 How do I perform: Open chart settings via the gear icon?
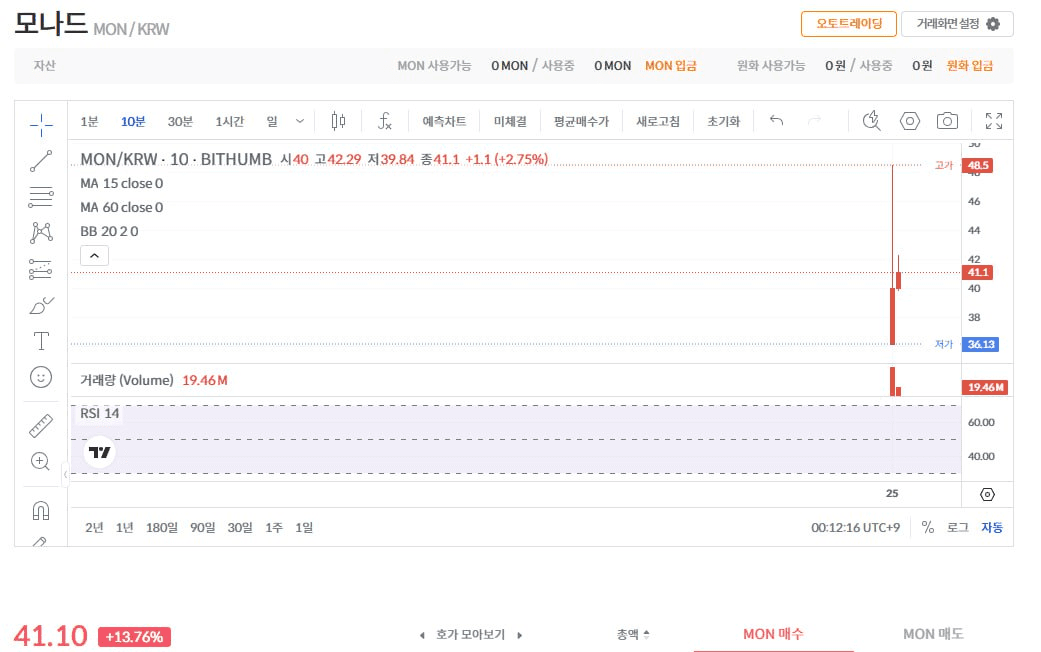(x=909, y=121)
